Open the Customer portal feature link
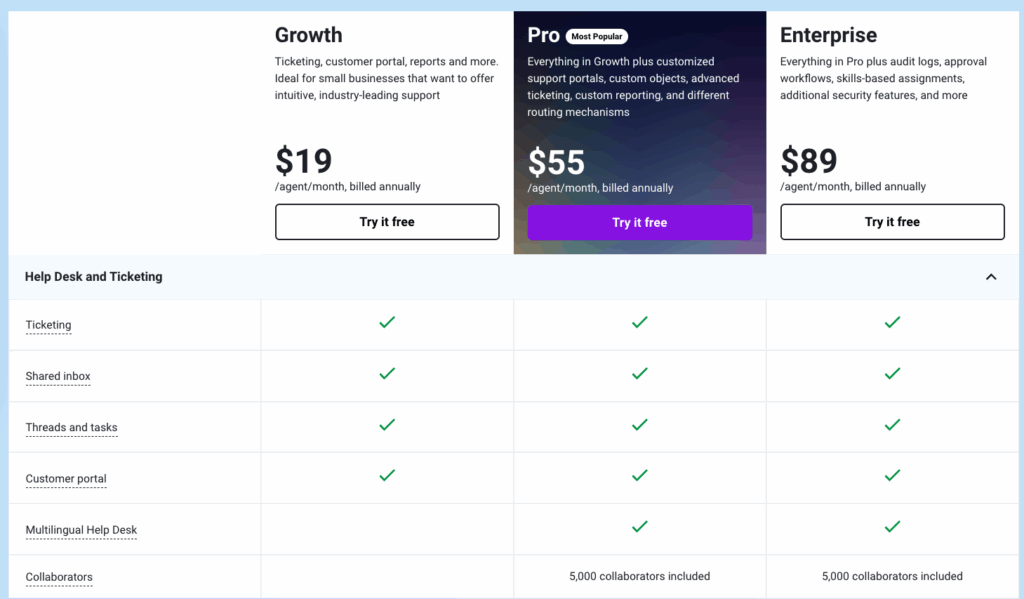 pos(66,478)
